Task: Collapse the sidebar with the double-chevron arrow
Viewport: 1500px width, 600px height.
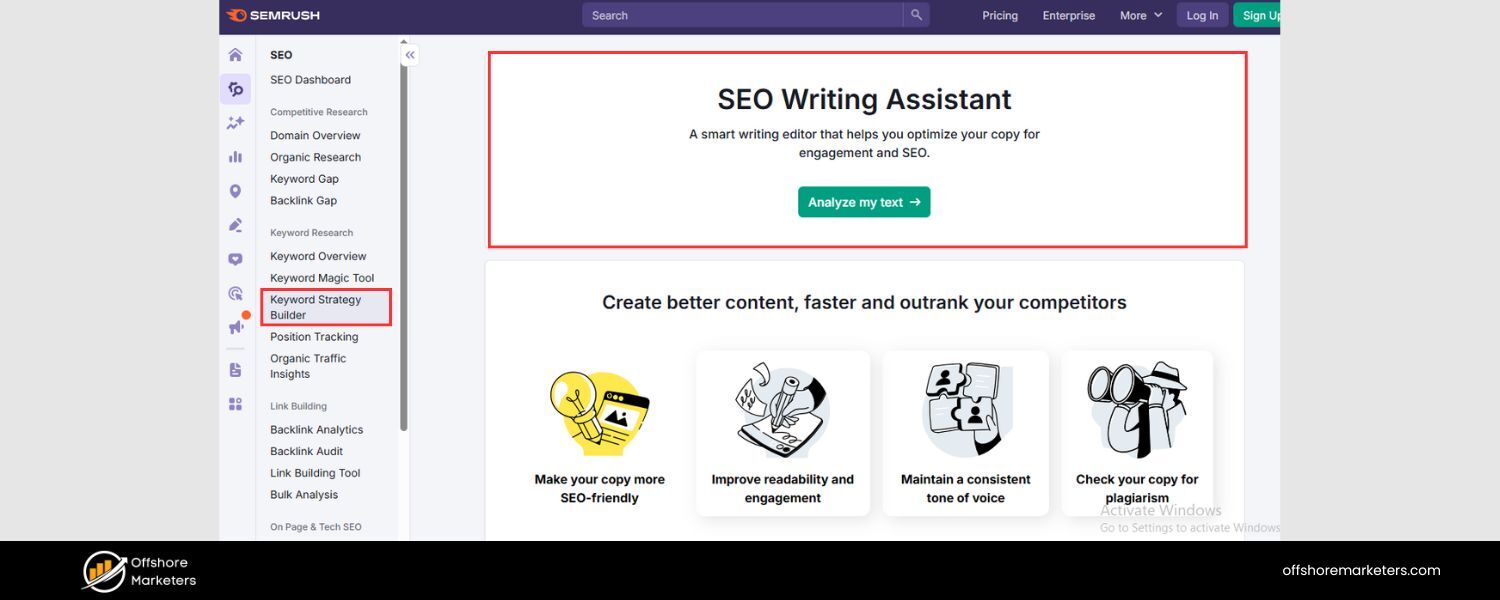Action: (409, 55)
